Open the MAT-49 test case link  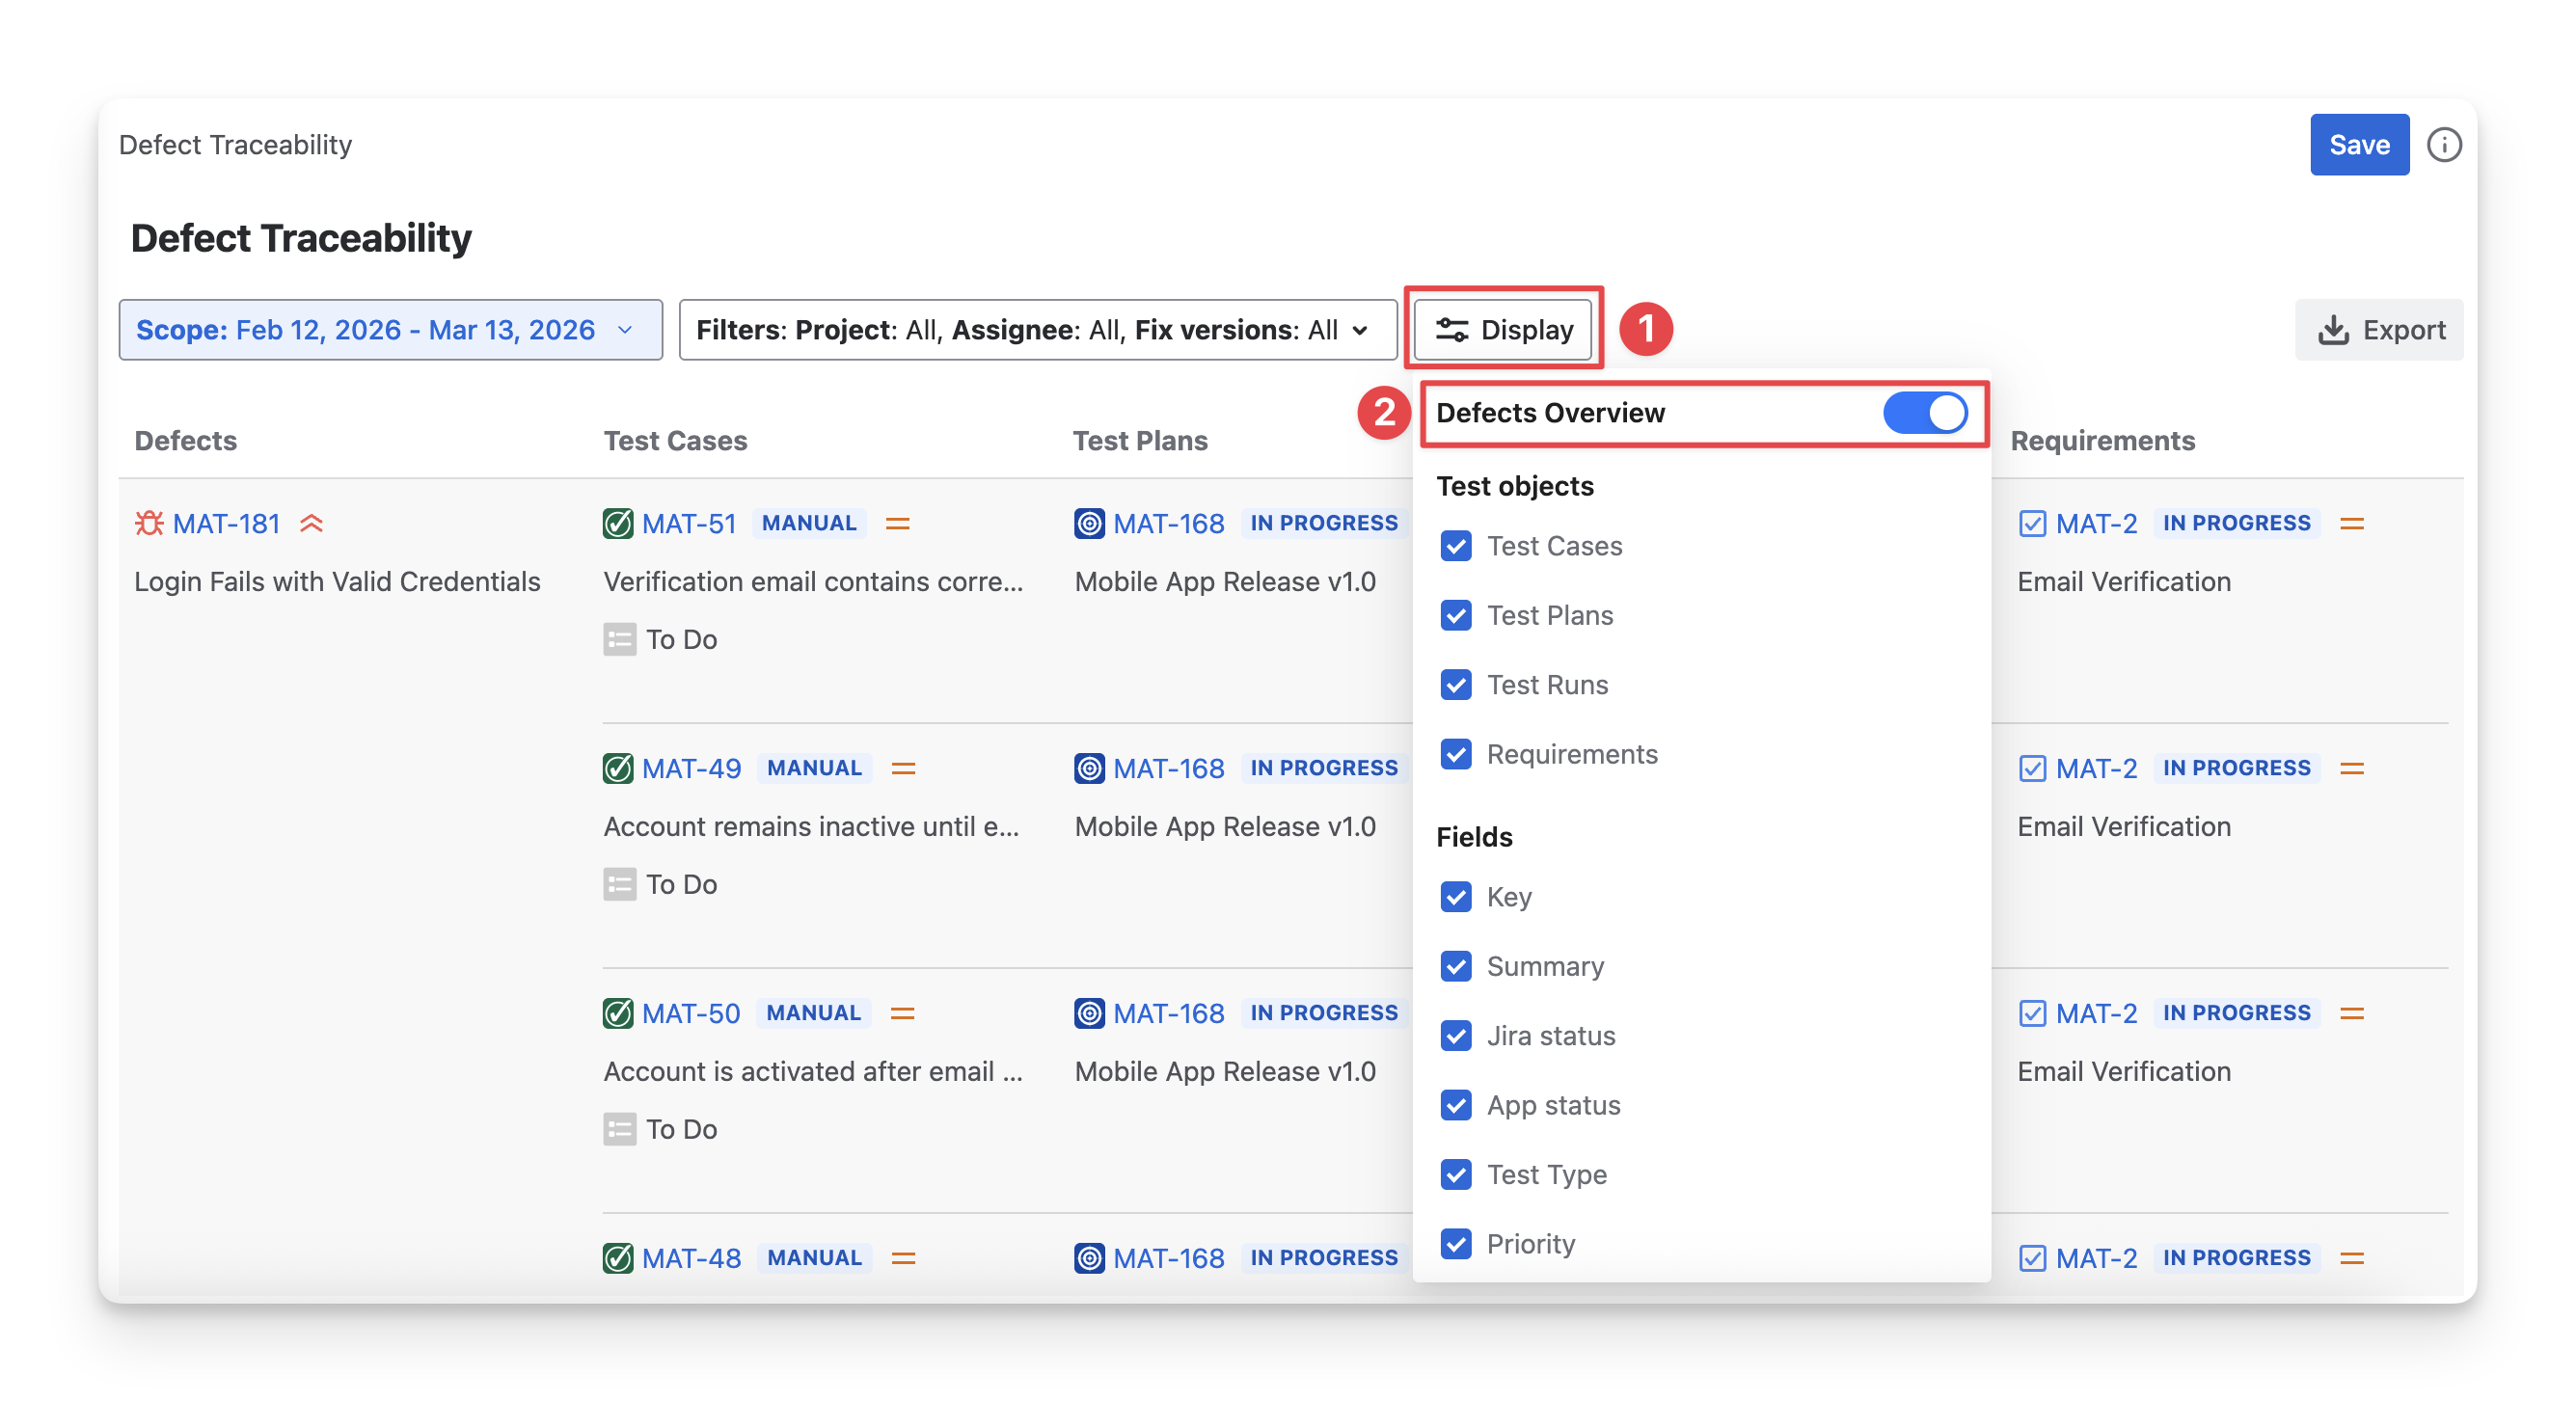691,768
